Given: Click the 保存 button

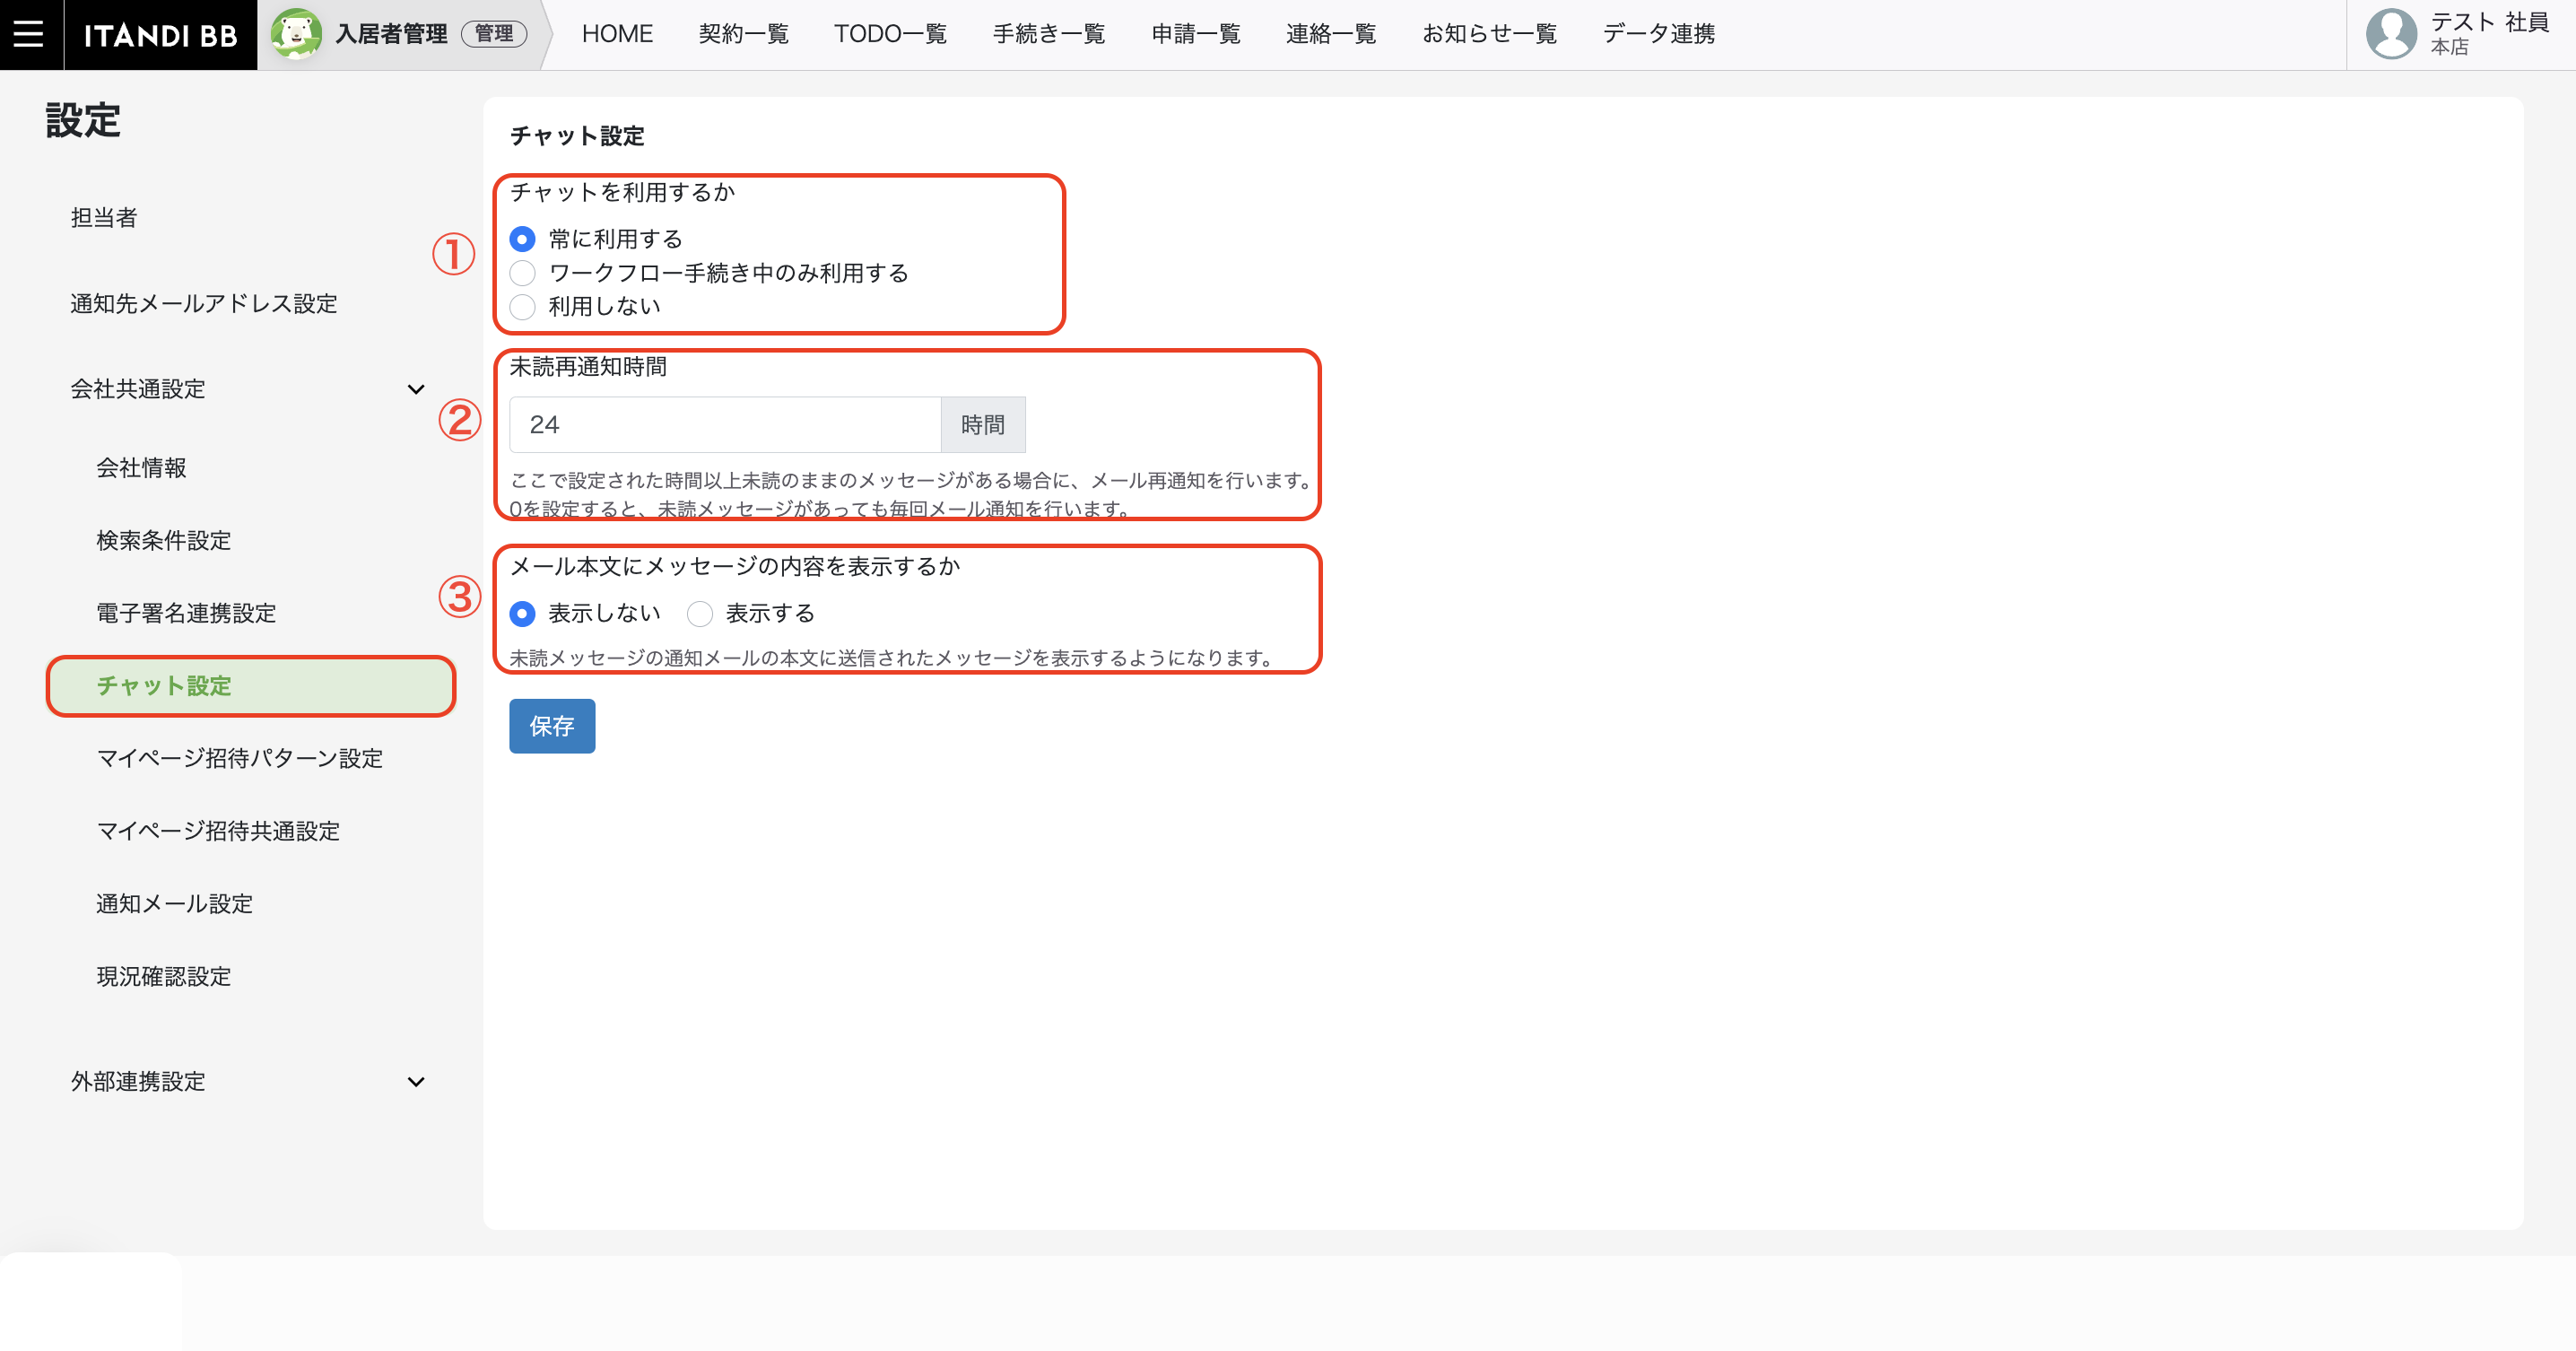Looking at the screenshot, I should tap(552, 726).
